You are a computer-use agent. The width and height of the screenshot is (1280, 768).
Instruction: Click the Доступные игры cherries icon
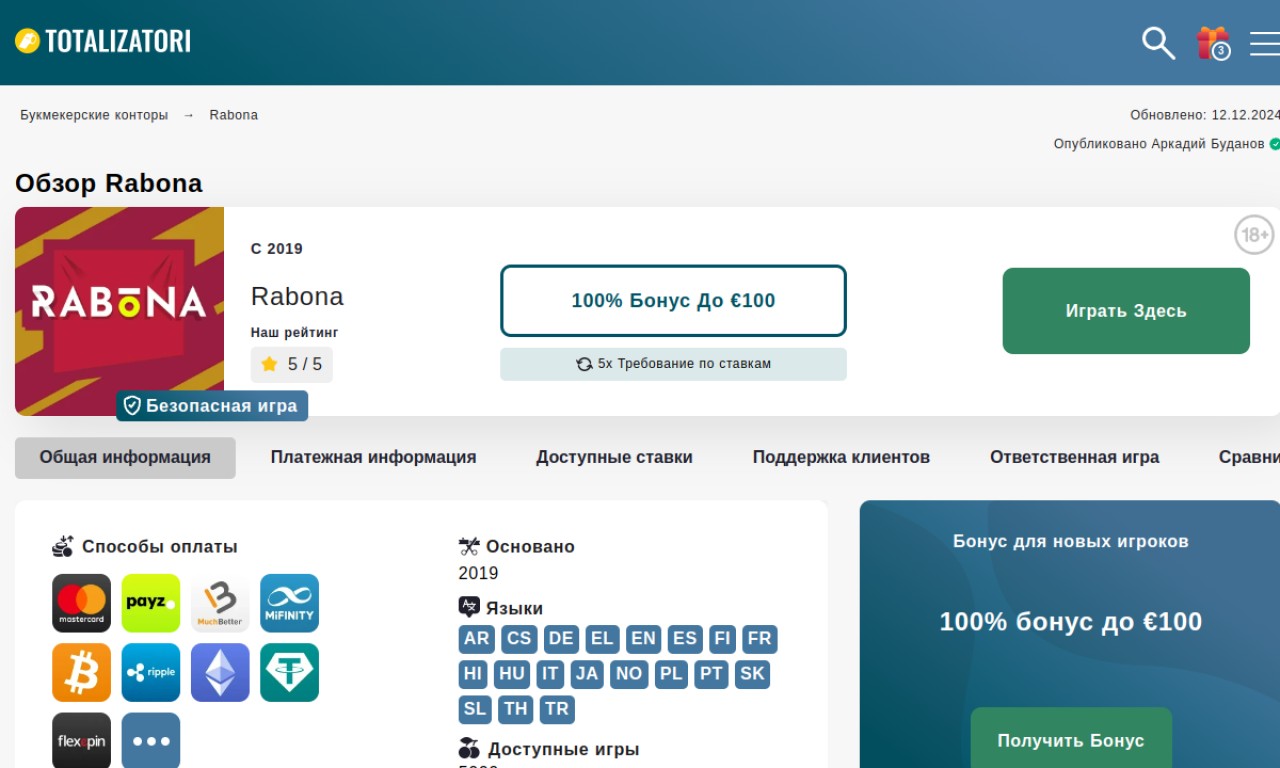pyautogui.click(x=469, y=748)
